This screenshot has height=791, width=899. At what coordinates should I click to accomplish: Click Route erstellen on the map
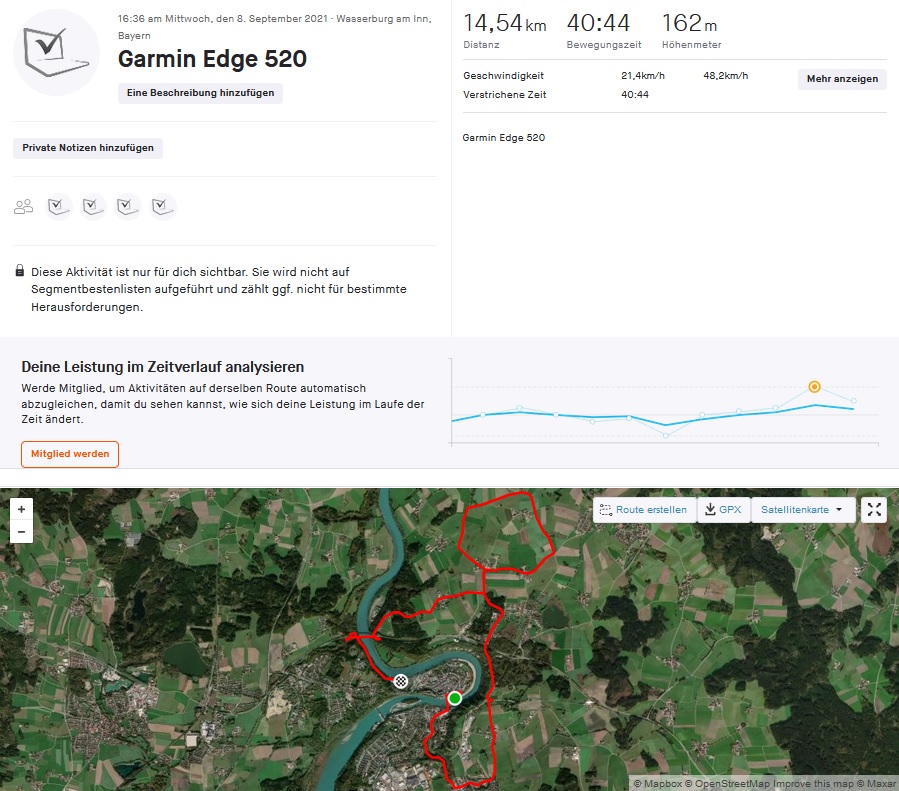coord(644,510)
